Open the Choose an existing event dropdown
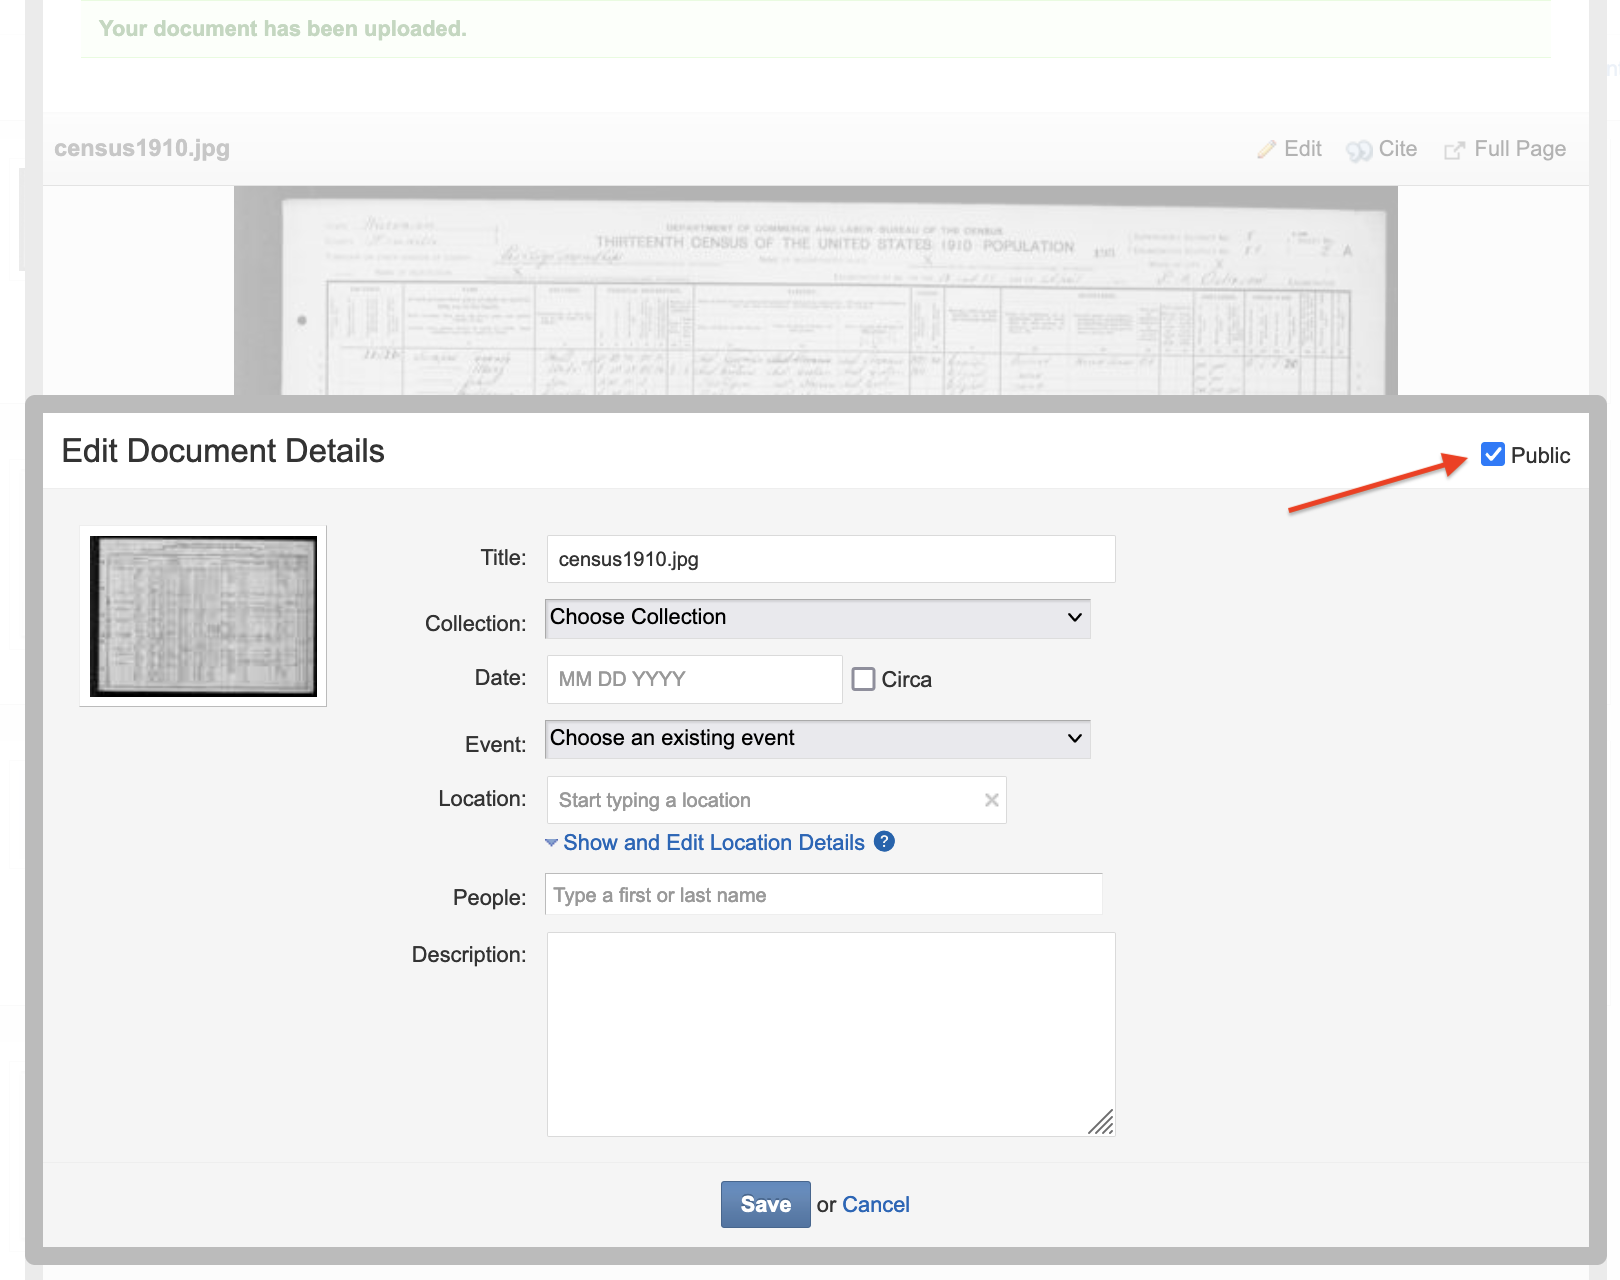 click(817, 739)
